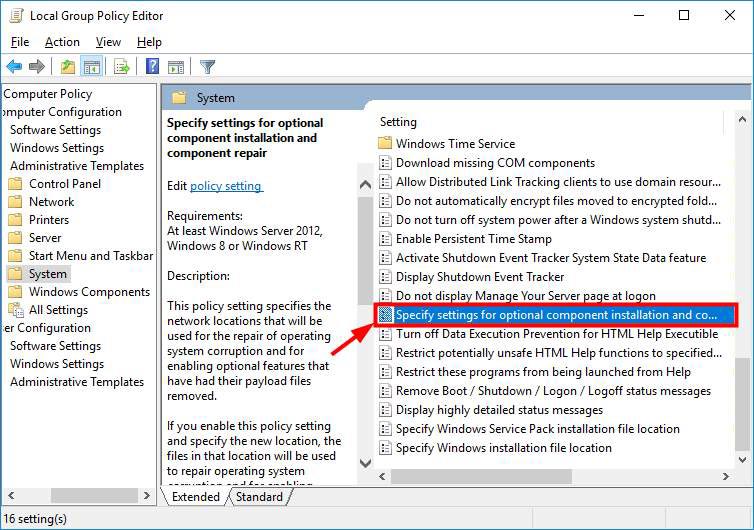
Task: Switch to the Extended tab
Action: (x=196, y=497)
